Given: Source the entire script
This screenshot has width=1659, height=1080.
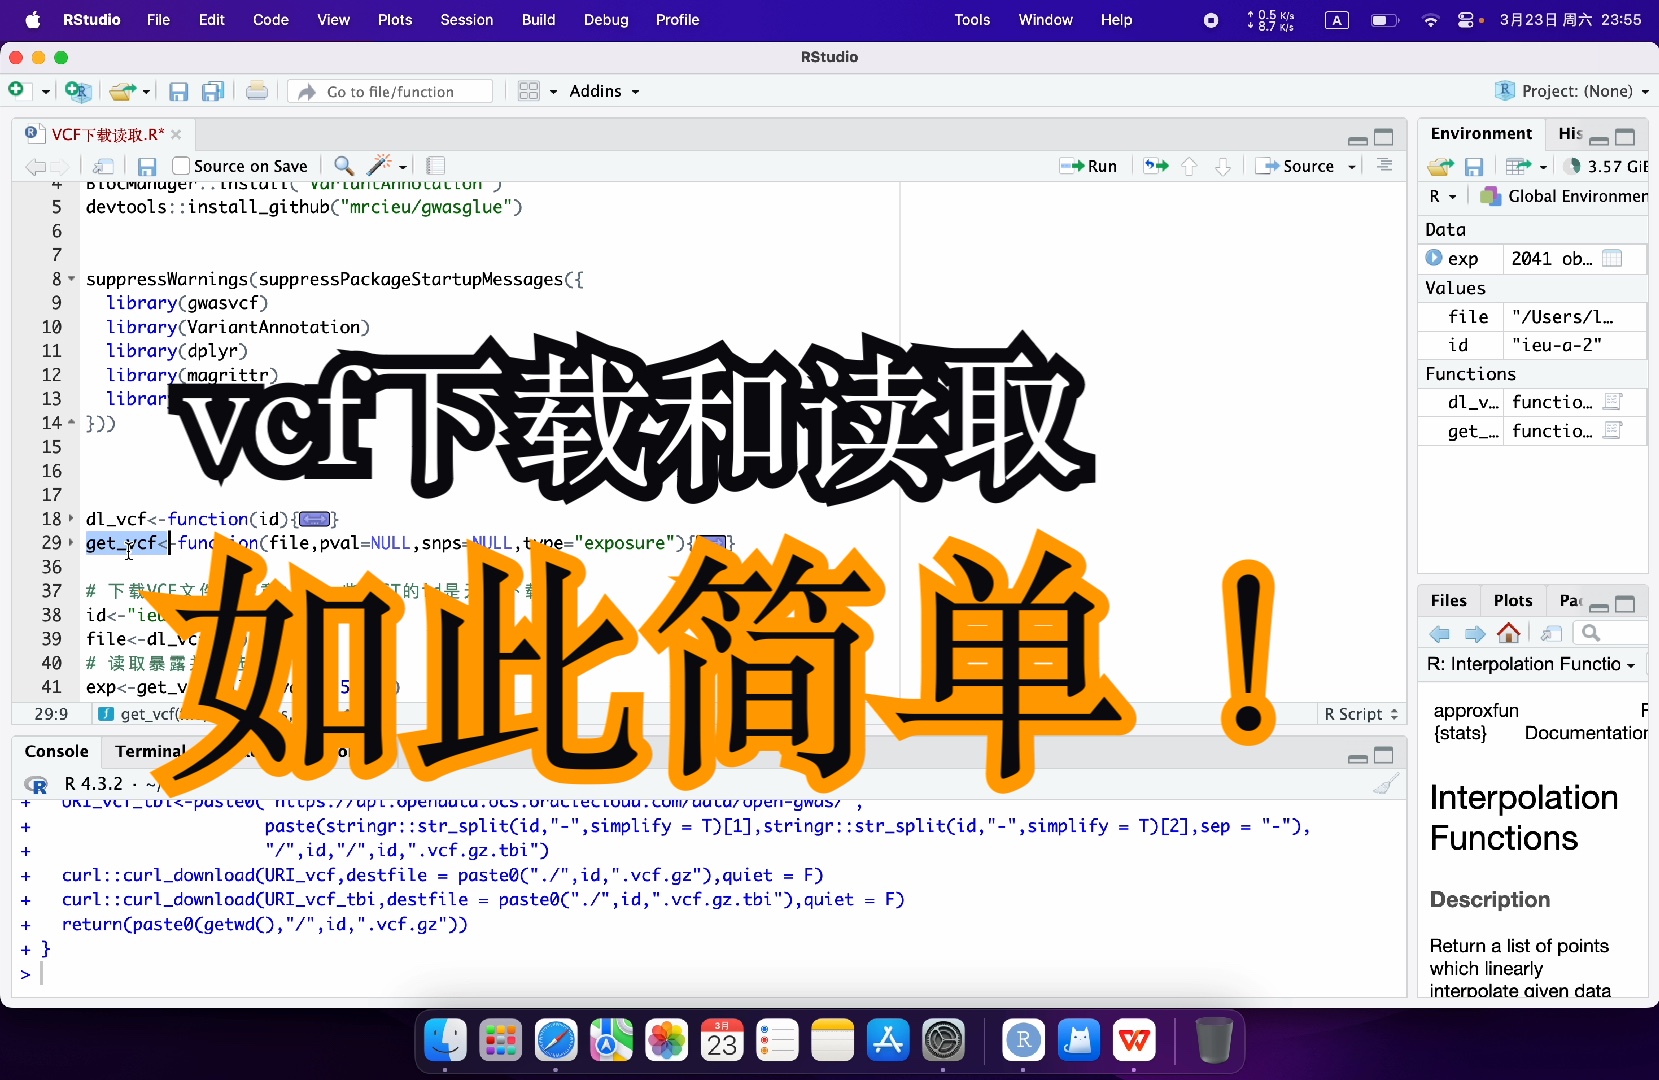Looking at the screenshot, I should pyautogui.click(x=1305, y=167).
